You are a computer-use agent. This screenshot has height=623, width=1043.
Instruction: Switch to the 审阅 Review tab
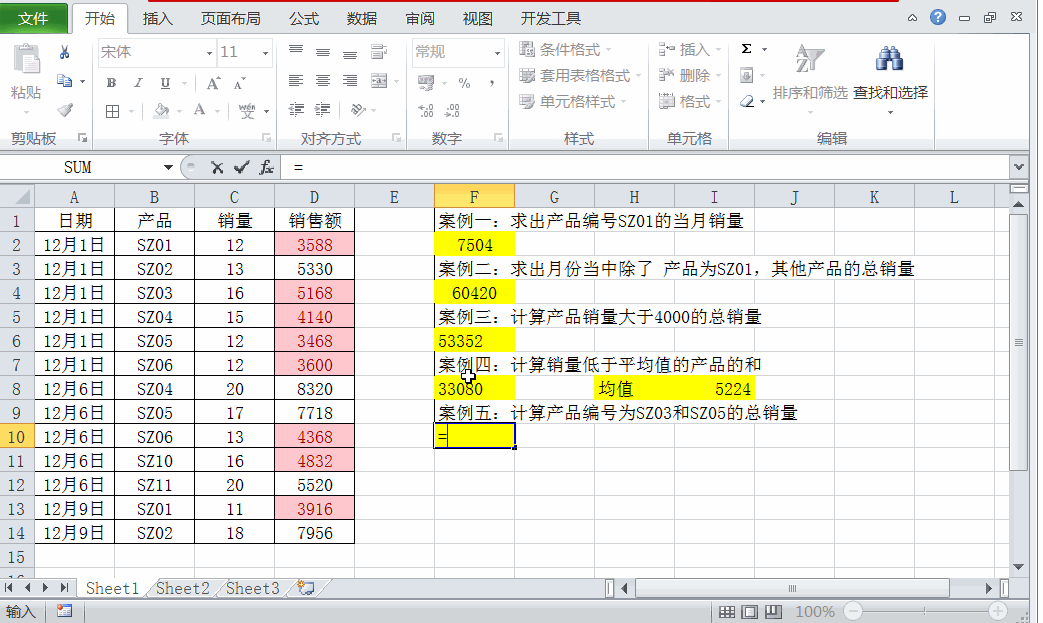(x=420, y=19)
